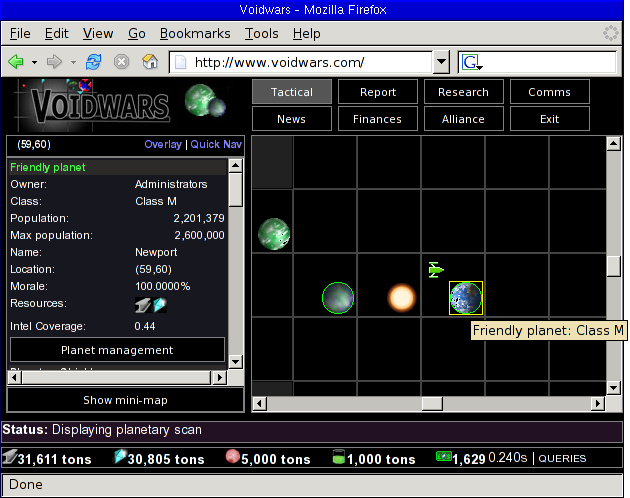The width and height of the screenshot is (630, 498).
Task: Click the metal icon beside 31,611 tons
Action: [10, 457]
